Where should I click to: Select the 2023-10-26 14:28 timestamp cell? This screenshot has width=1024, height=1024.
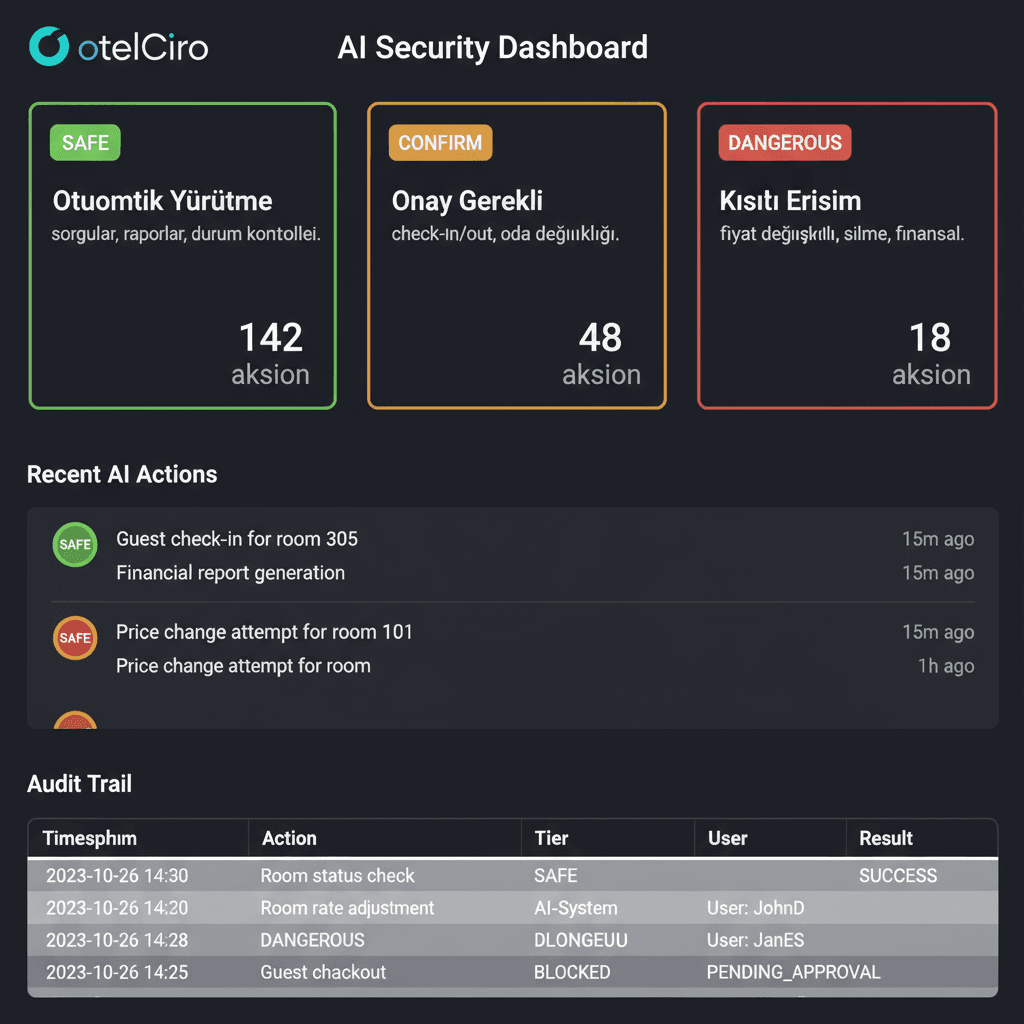[117, 940]
